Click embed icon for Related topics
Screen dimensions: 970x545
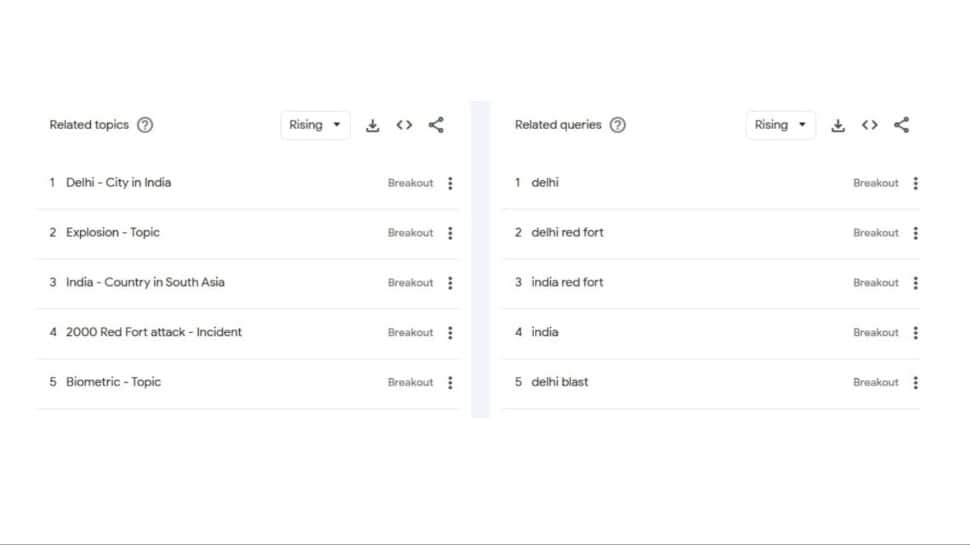coord(404,125)
